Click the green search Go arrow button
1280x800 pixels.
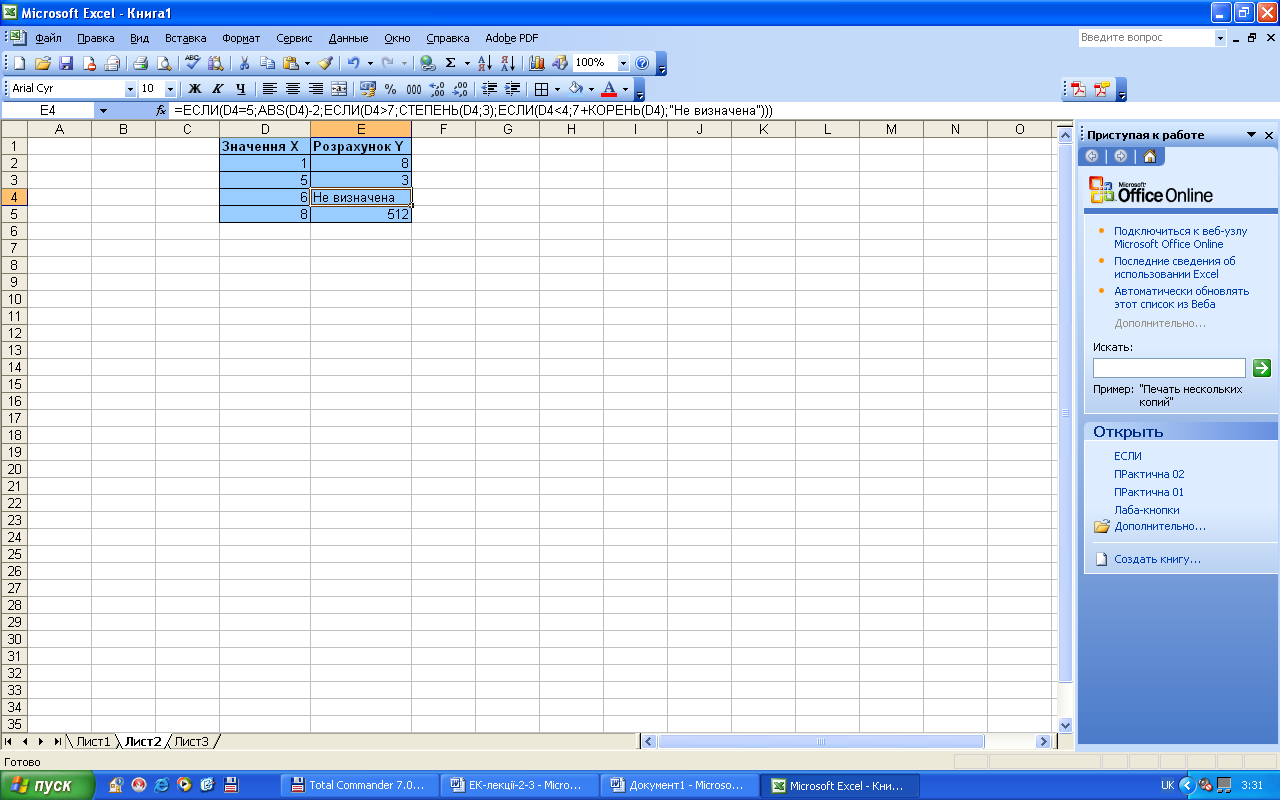[1262, 368]
